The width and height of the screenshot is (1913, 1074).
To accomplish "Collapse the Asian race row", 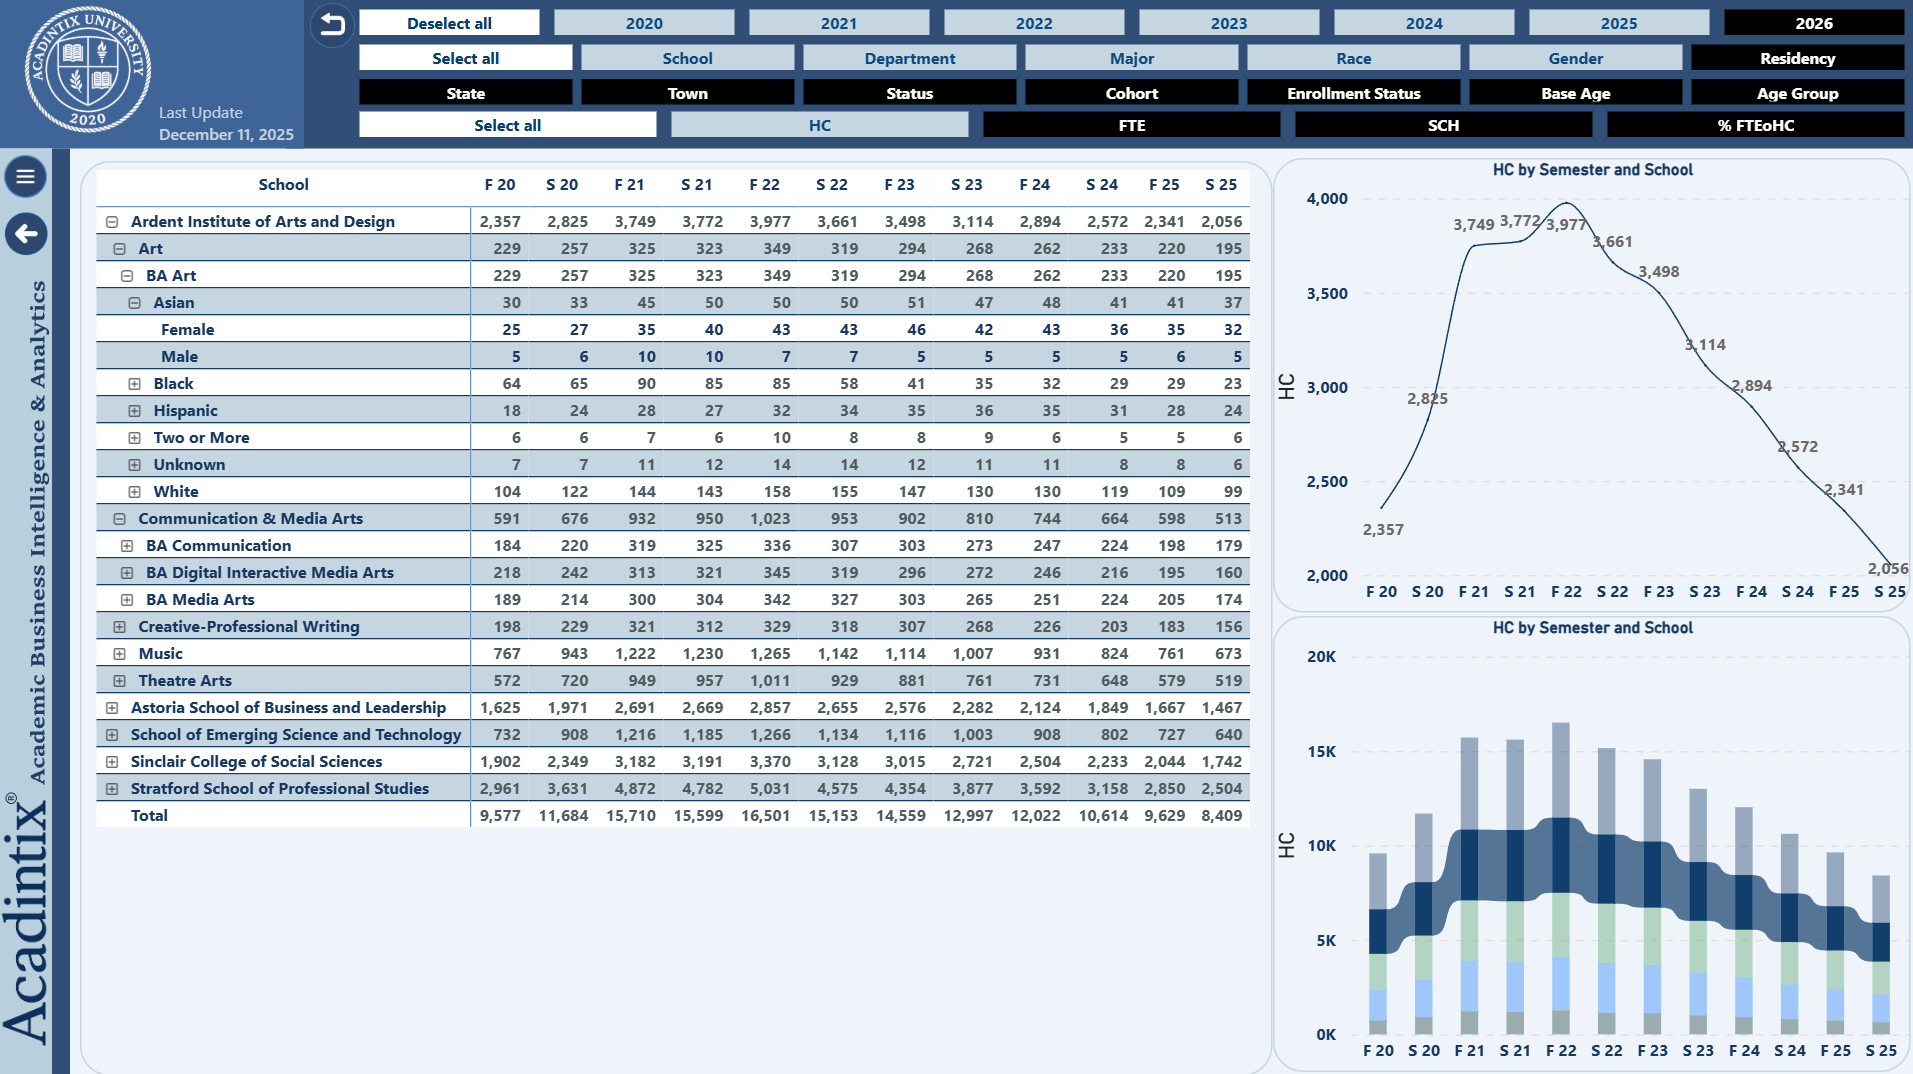I will 134,303.
